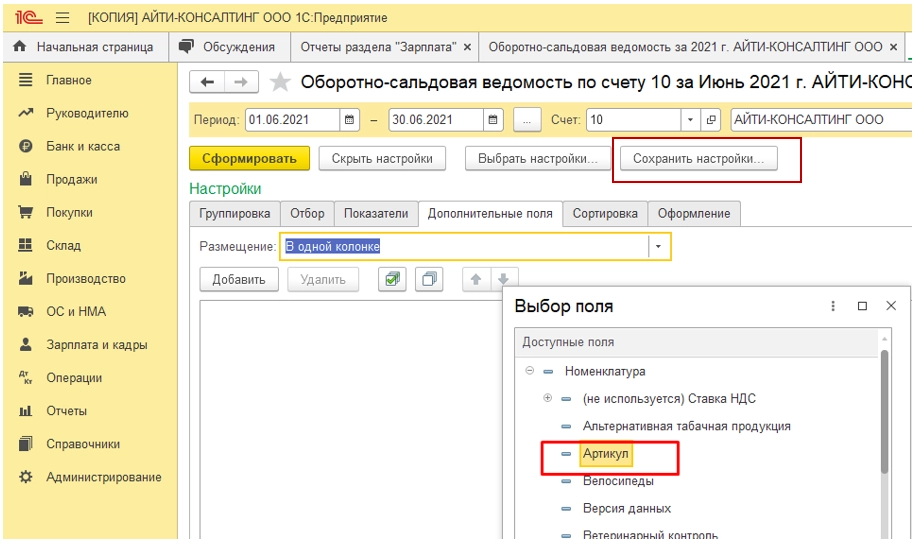Open the 1C main hamburger menu
This screenshot has width=916, height=545.
63,18
